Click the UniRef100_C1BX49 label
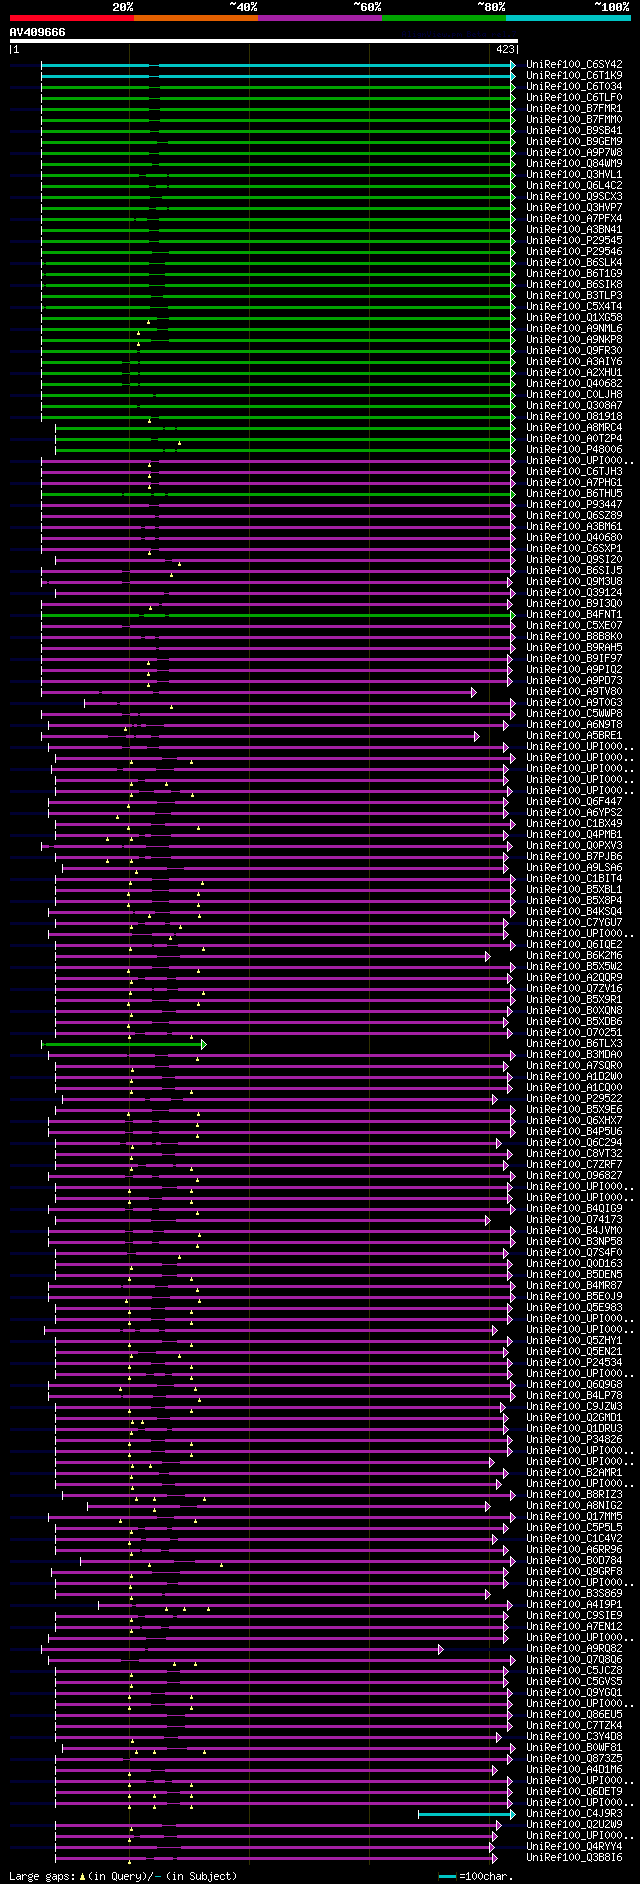Image resolution: width=640 pixels, height=1884 pixels. click(574, 823)
